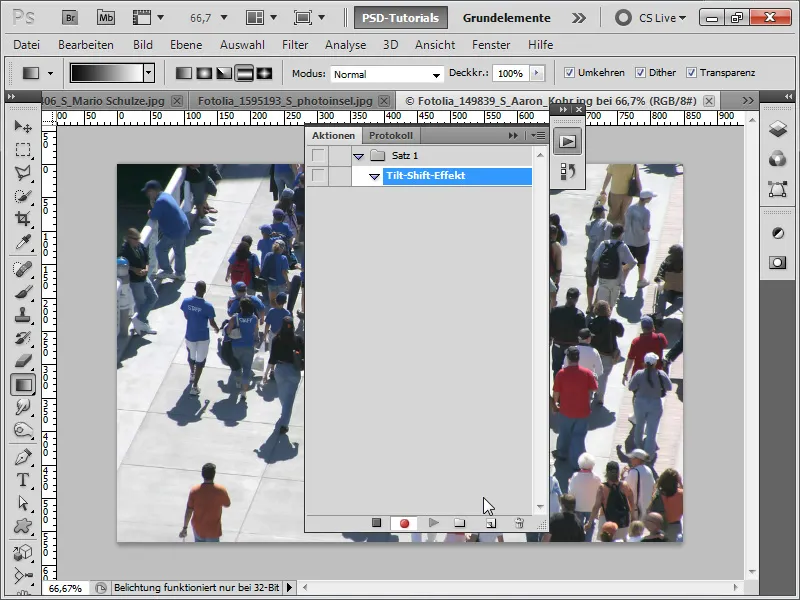Select the Rectangular Marquee tool
800x600 pixels.
coord(22,149)
